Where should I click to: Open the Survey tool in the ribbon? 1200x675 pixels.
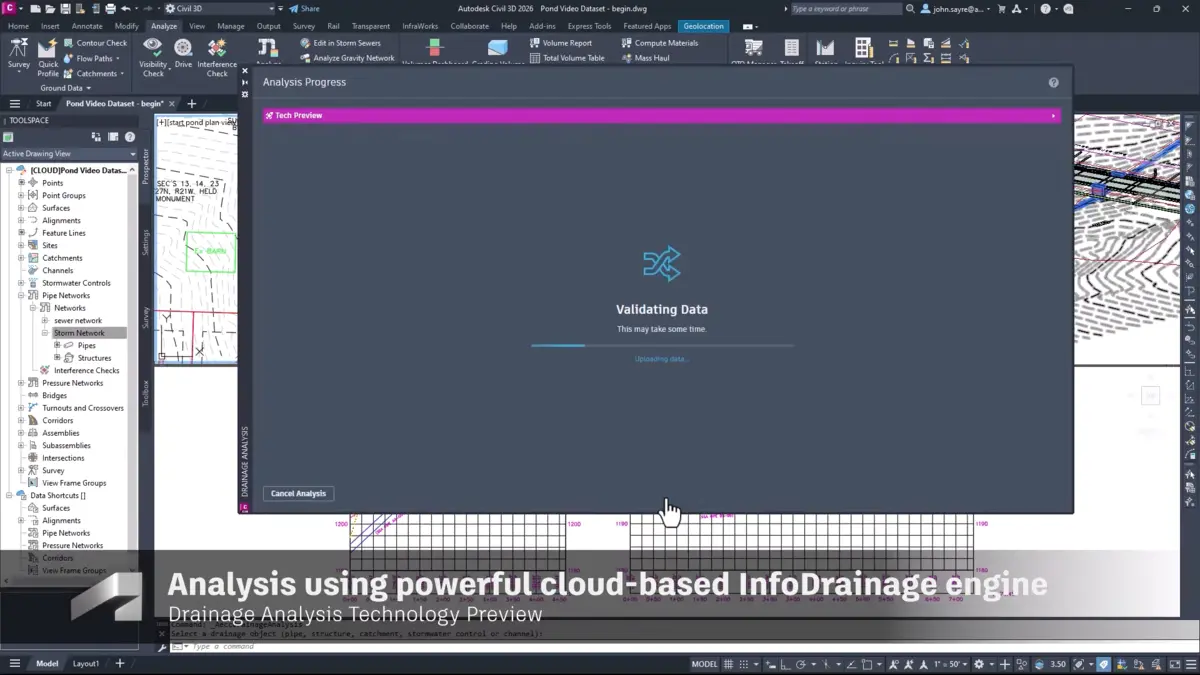[19, 55]
